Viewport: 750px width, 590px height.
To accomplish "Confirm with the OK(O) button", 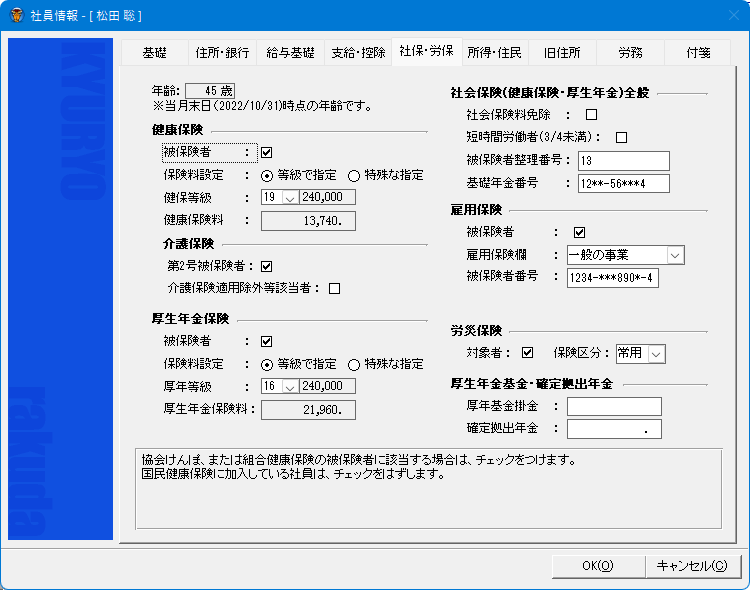I will pos(598,566).
